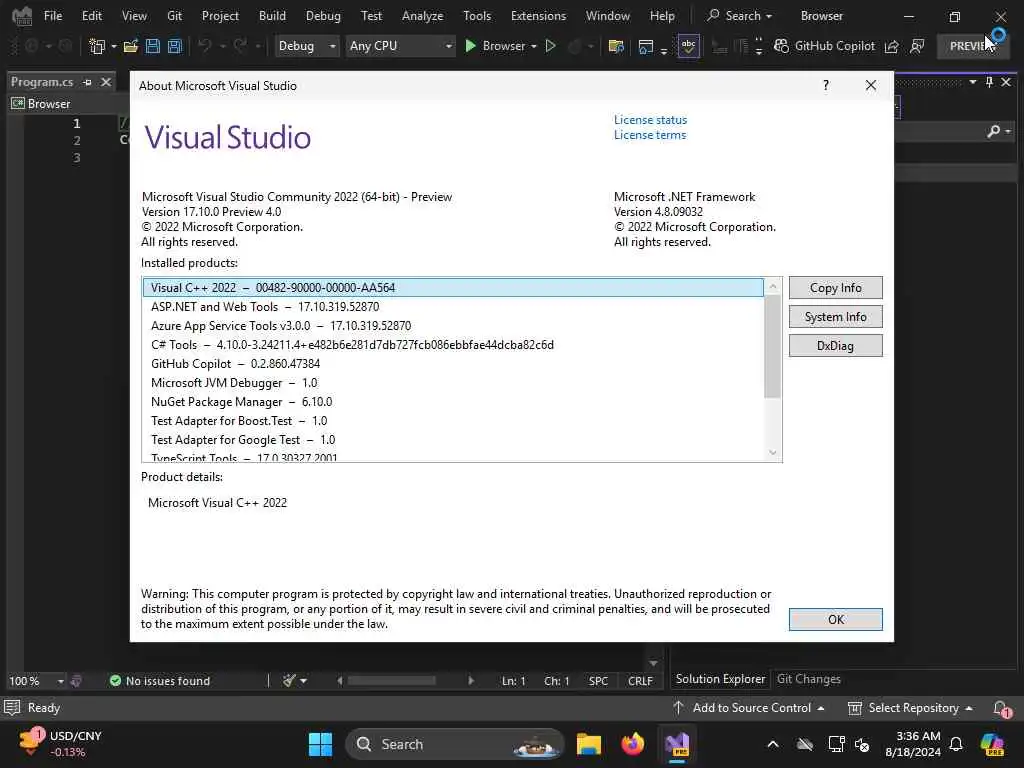Image resolution: width=1024 pixels, height=768 pixels.
Task: Click the System Info button
Action: [835, 317]
